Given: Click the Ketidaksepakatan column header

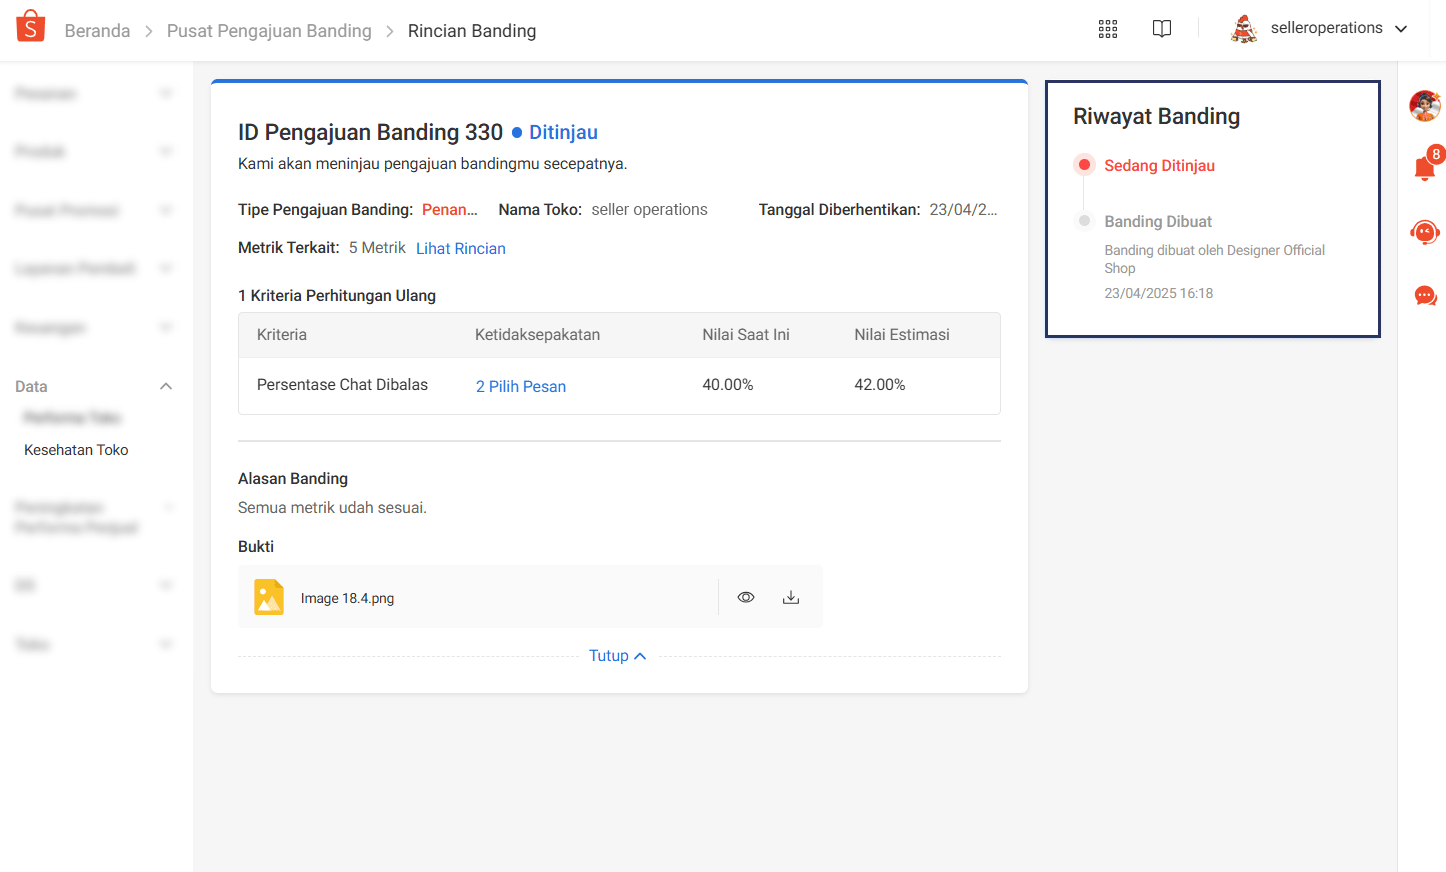Looking at the screenshot, I should pyautogui.click(x=537, y=334).
